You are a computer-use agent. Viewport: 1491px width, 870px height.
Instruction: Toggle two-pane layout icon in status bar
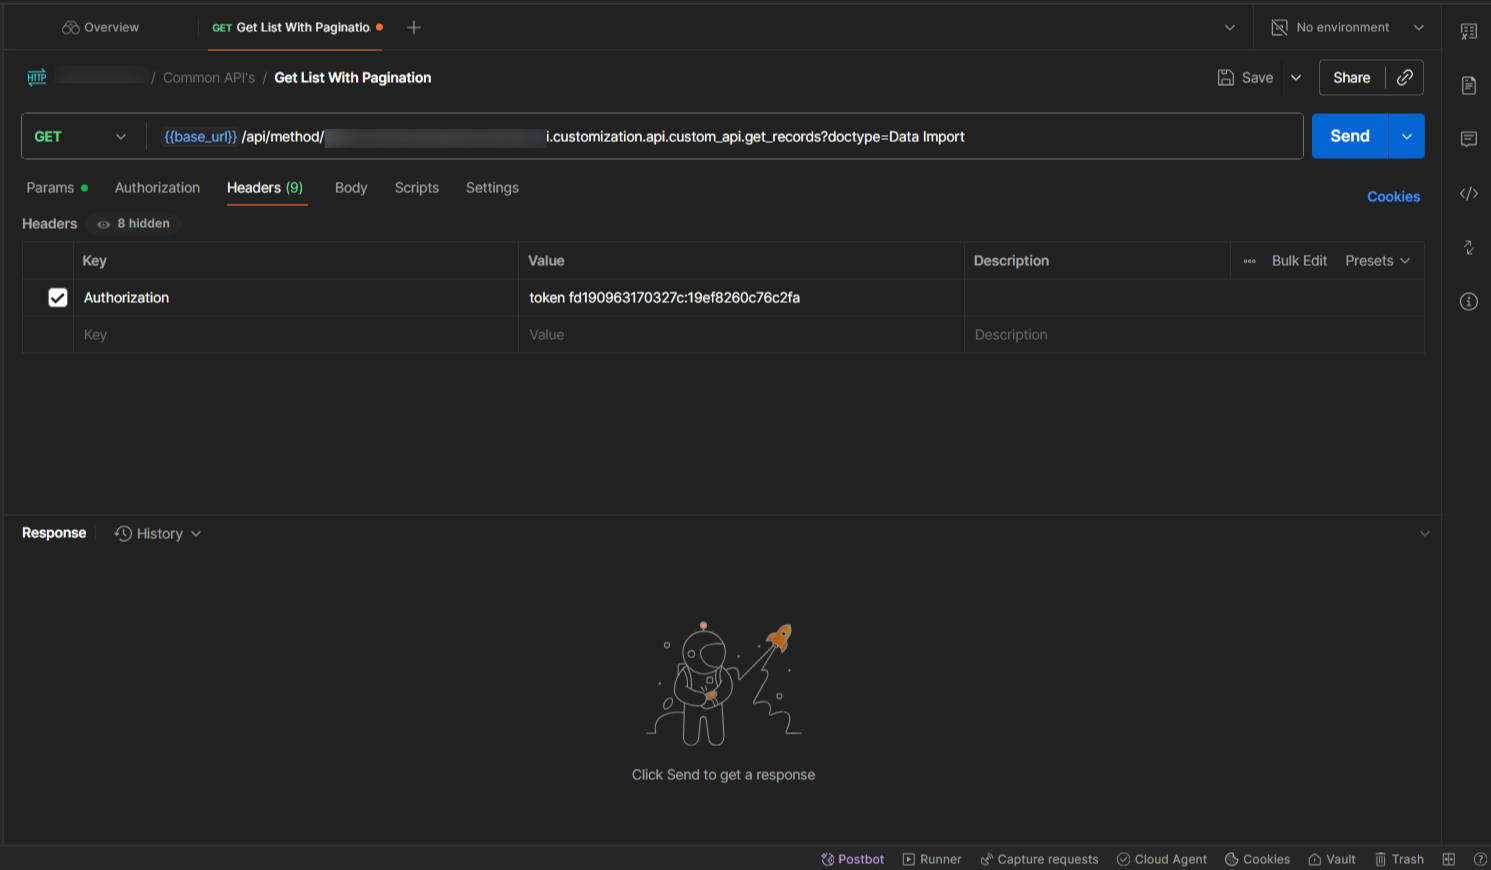click(x=1448, y=859)
